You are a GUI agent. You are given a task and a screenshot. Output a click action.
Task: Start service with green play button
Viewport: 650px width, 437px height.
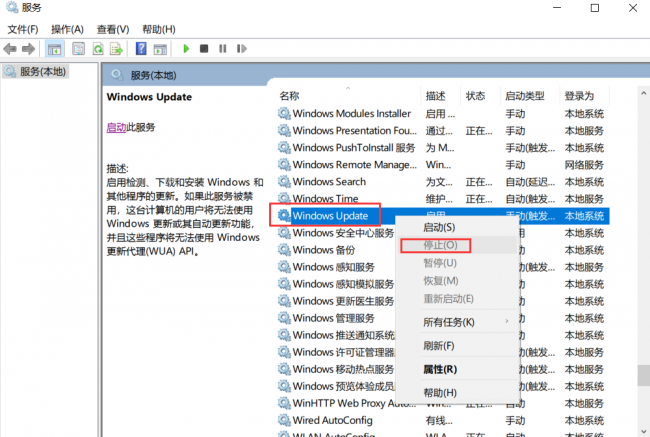click(186, 49)
